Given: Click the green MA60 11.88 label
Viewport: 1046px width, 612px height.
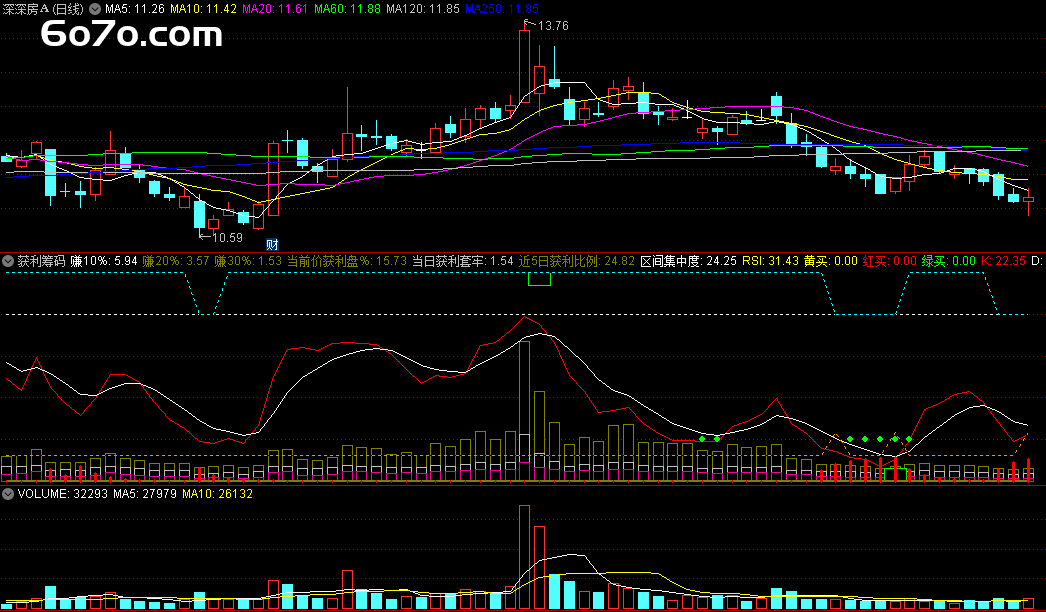Looking at the screenshot, I should coord(347,9).
